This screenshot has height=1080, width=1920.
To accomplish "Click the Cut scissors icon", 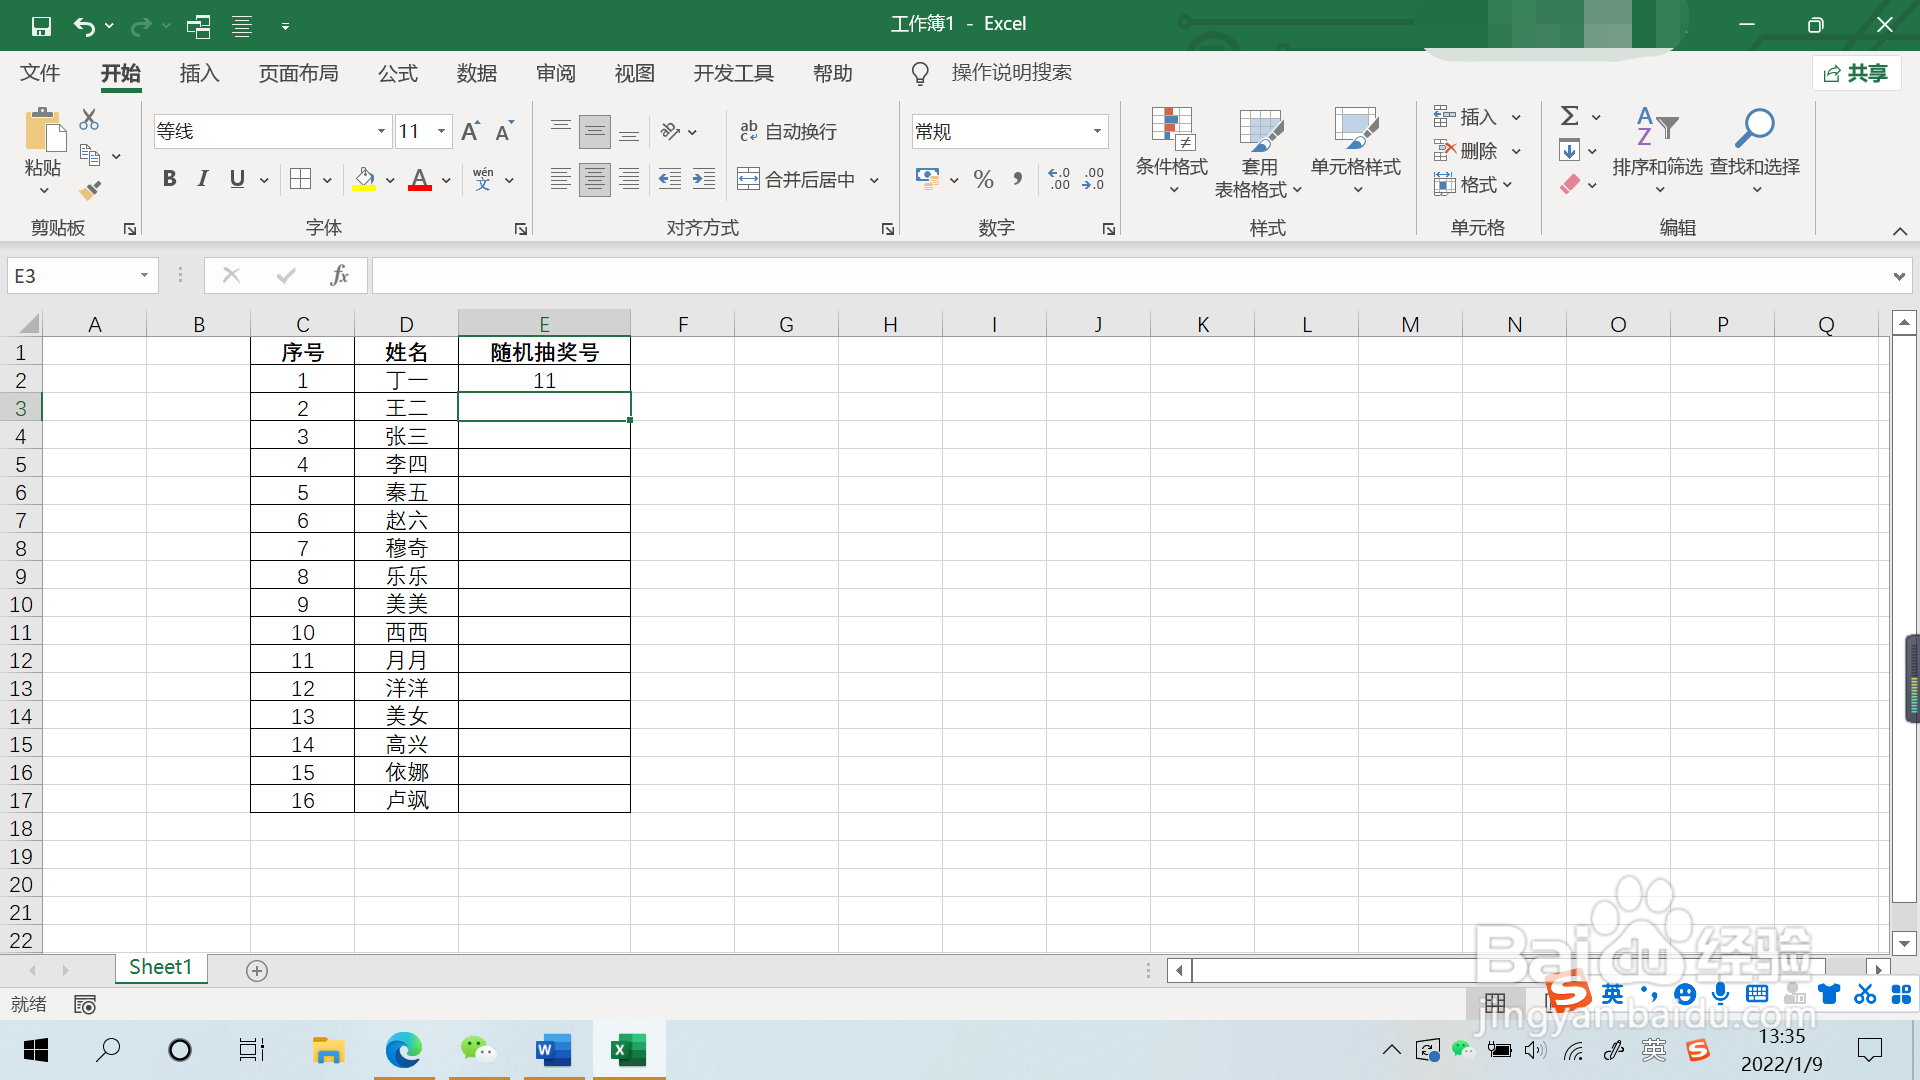I will point(89,120).
